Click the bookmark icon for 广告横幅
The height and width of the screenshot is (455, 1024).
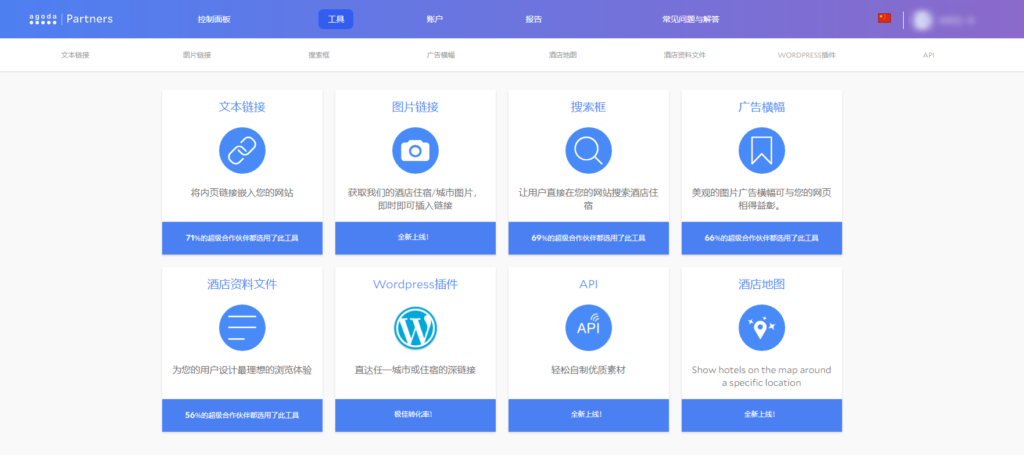tap(761, 150)
